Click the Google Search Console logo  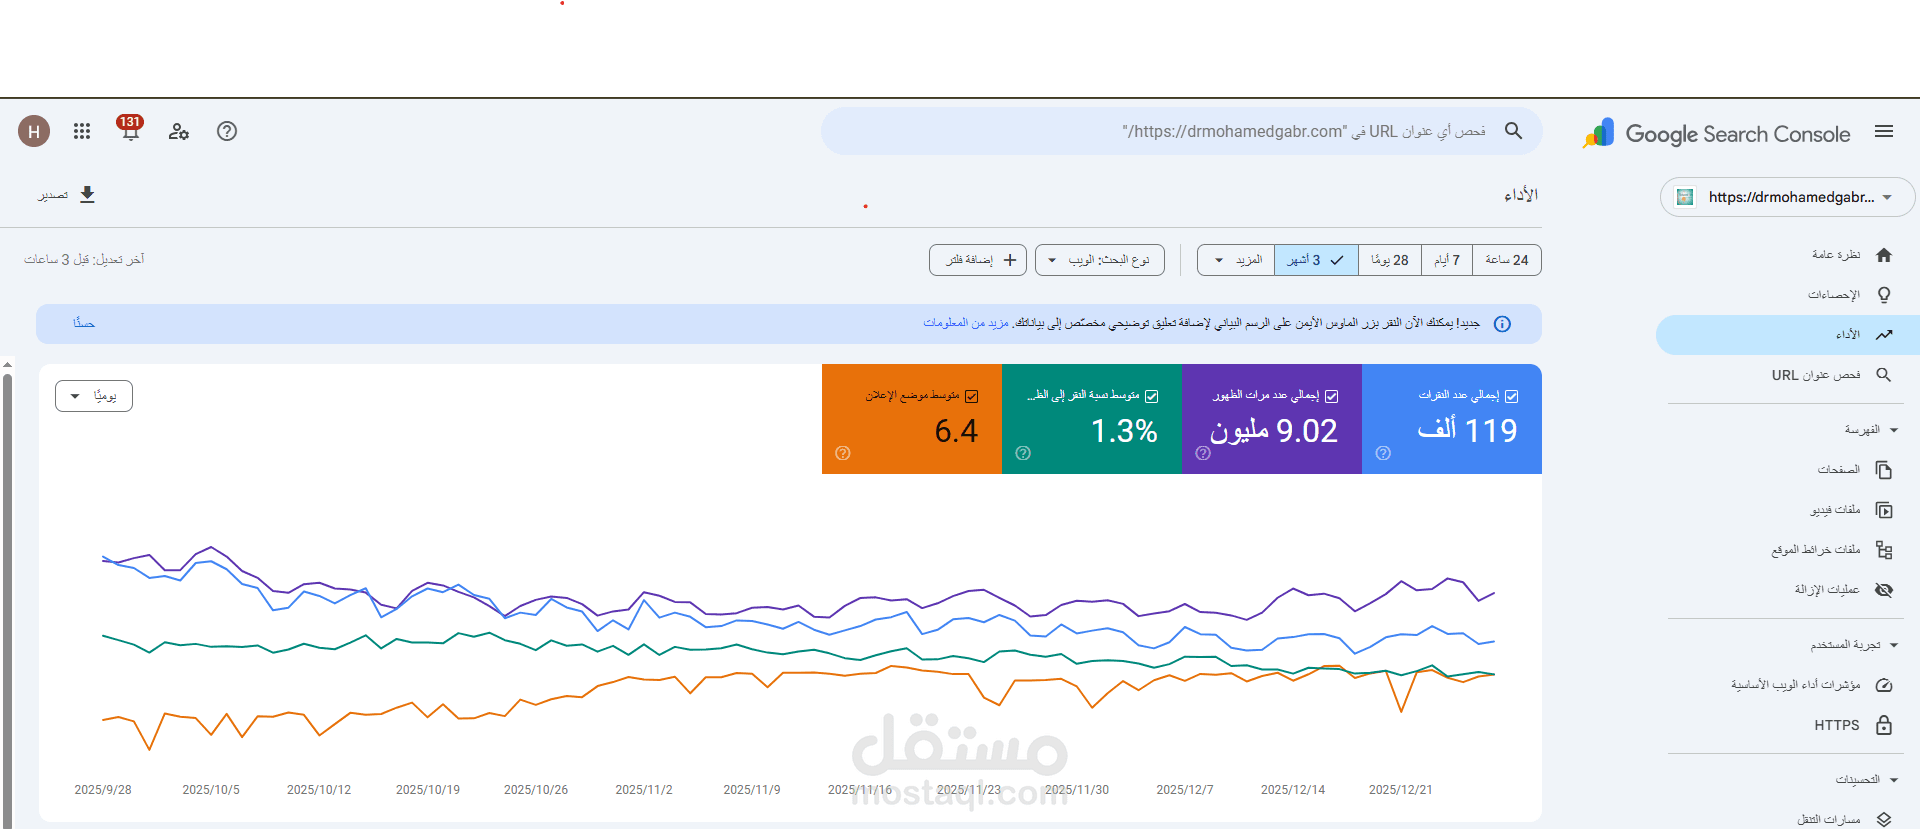[1717, 134]
